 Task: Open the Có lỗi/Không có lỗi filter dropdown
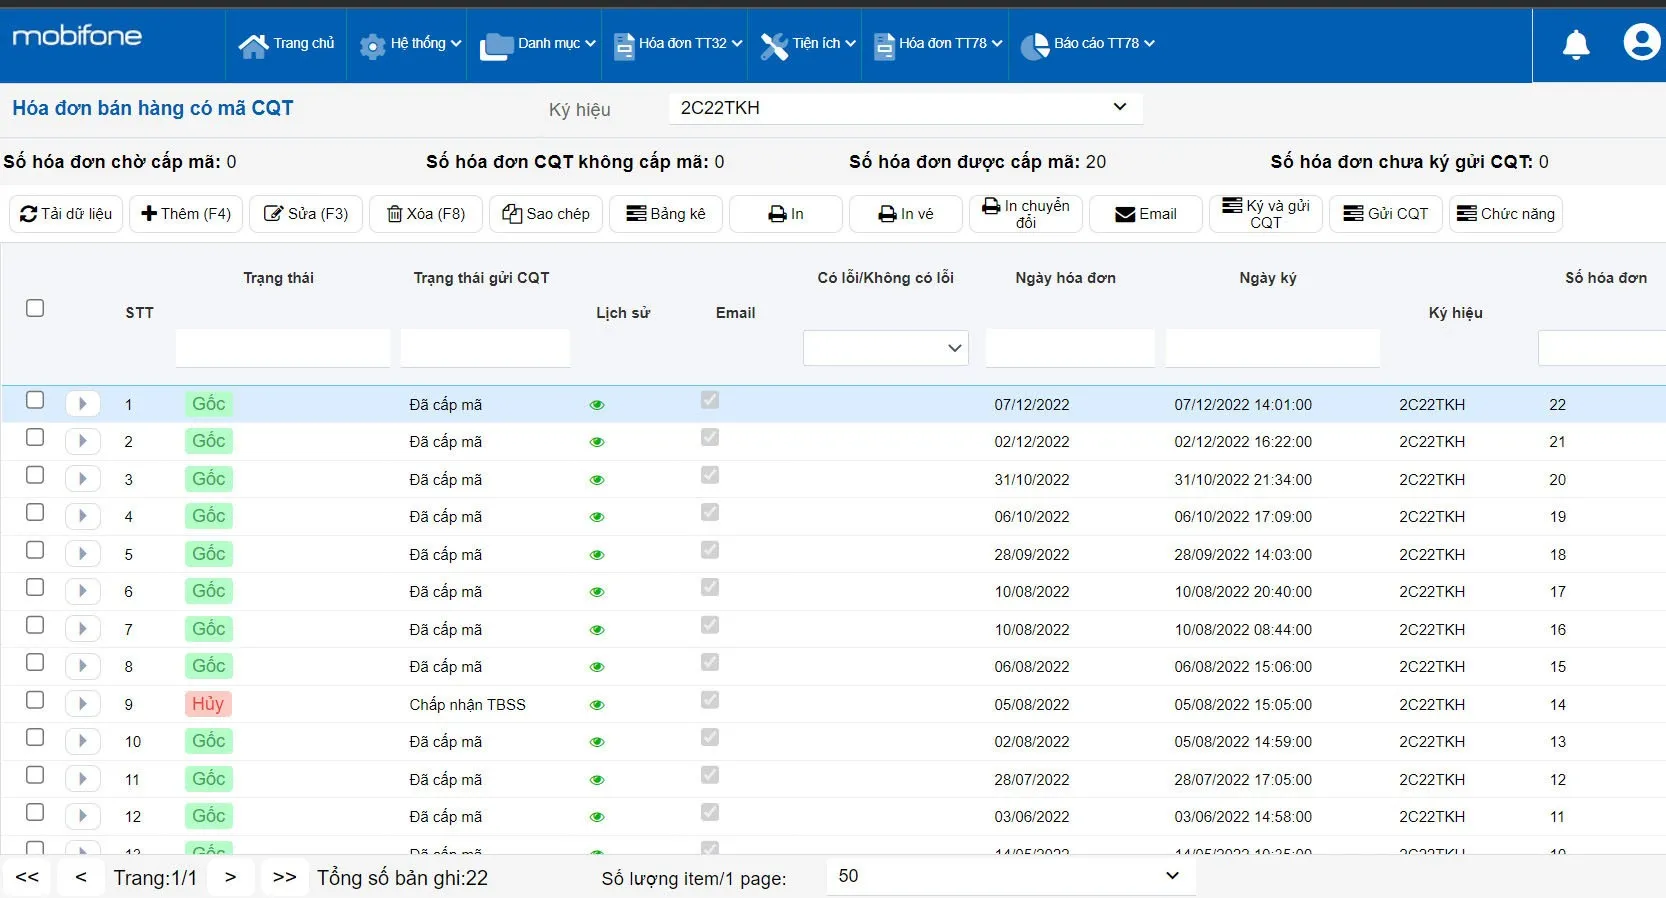886,348
